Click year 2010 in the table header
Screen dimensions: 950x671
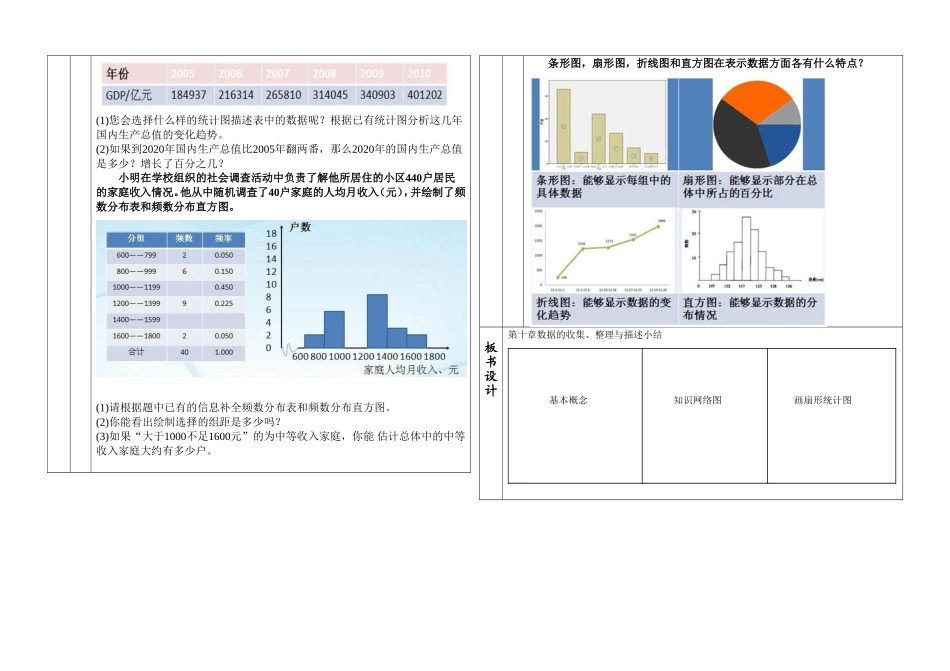419,74
